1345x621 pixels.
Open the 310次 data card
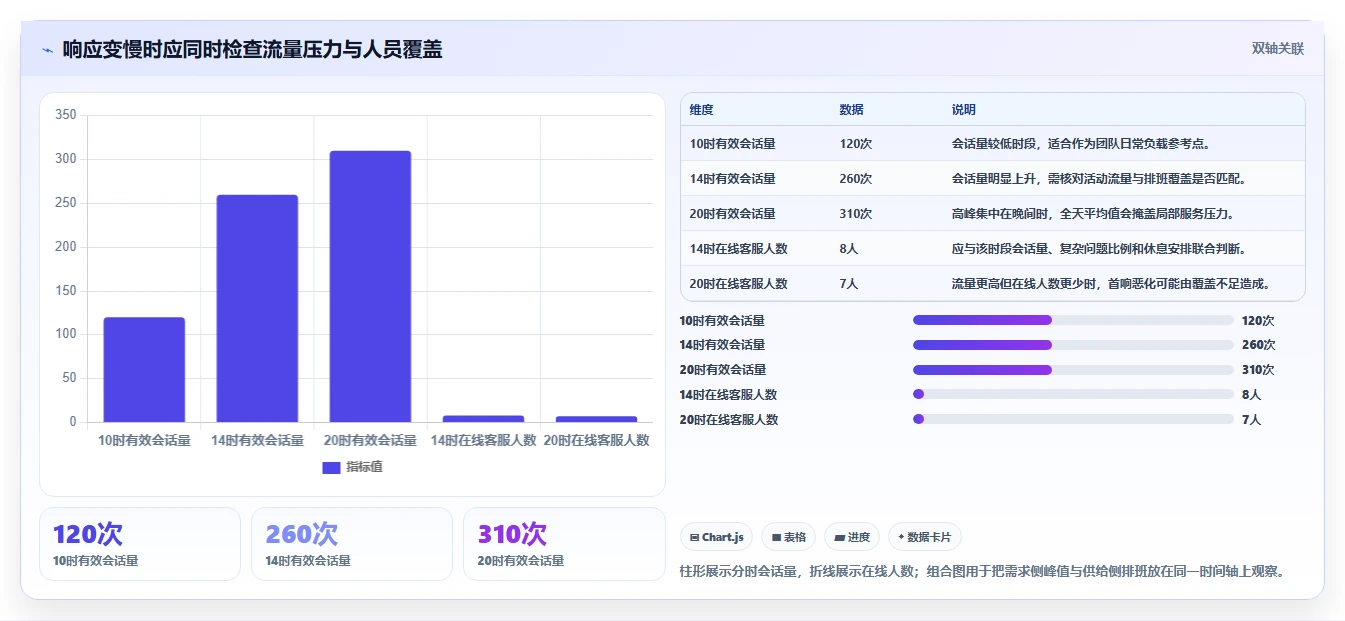(x=564, y=544)
